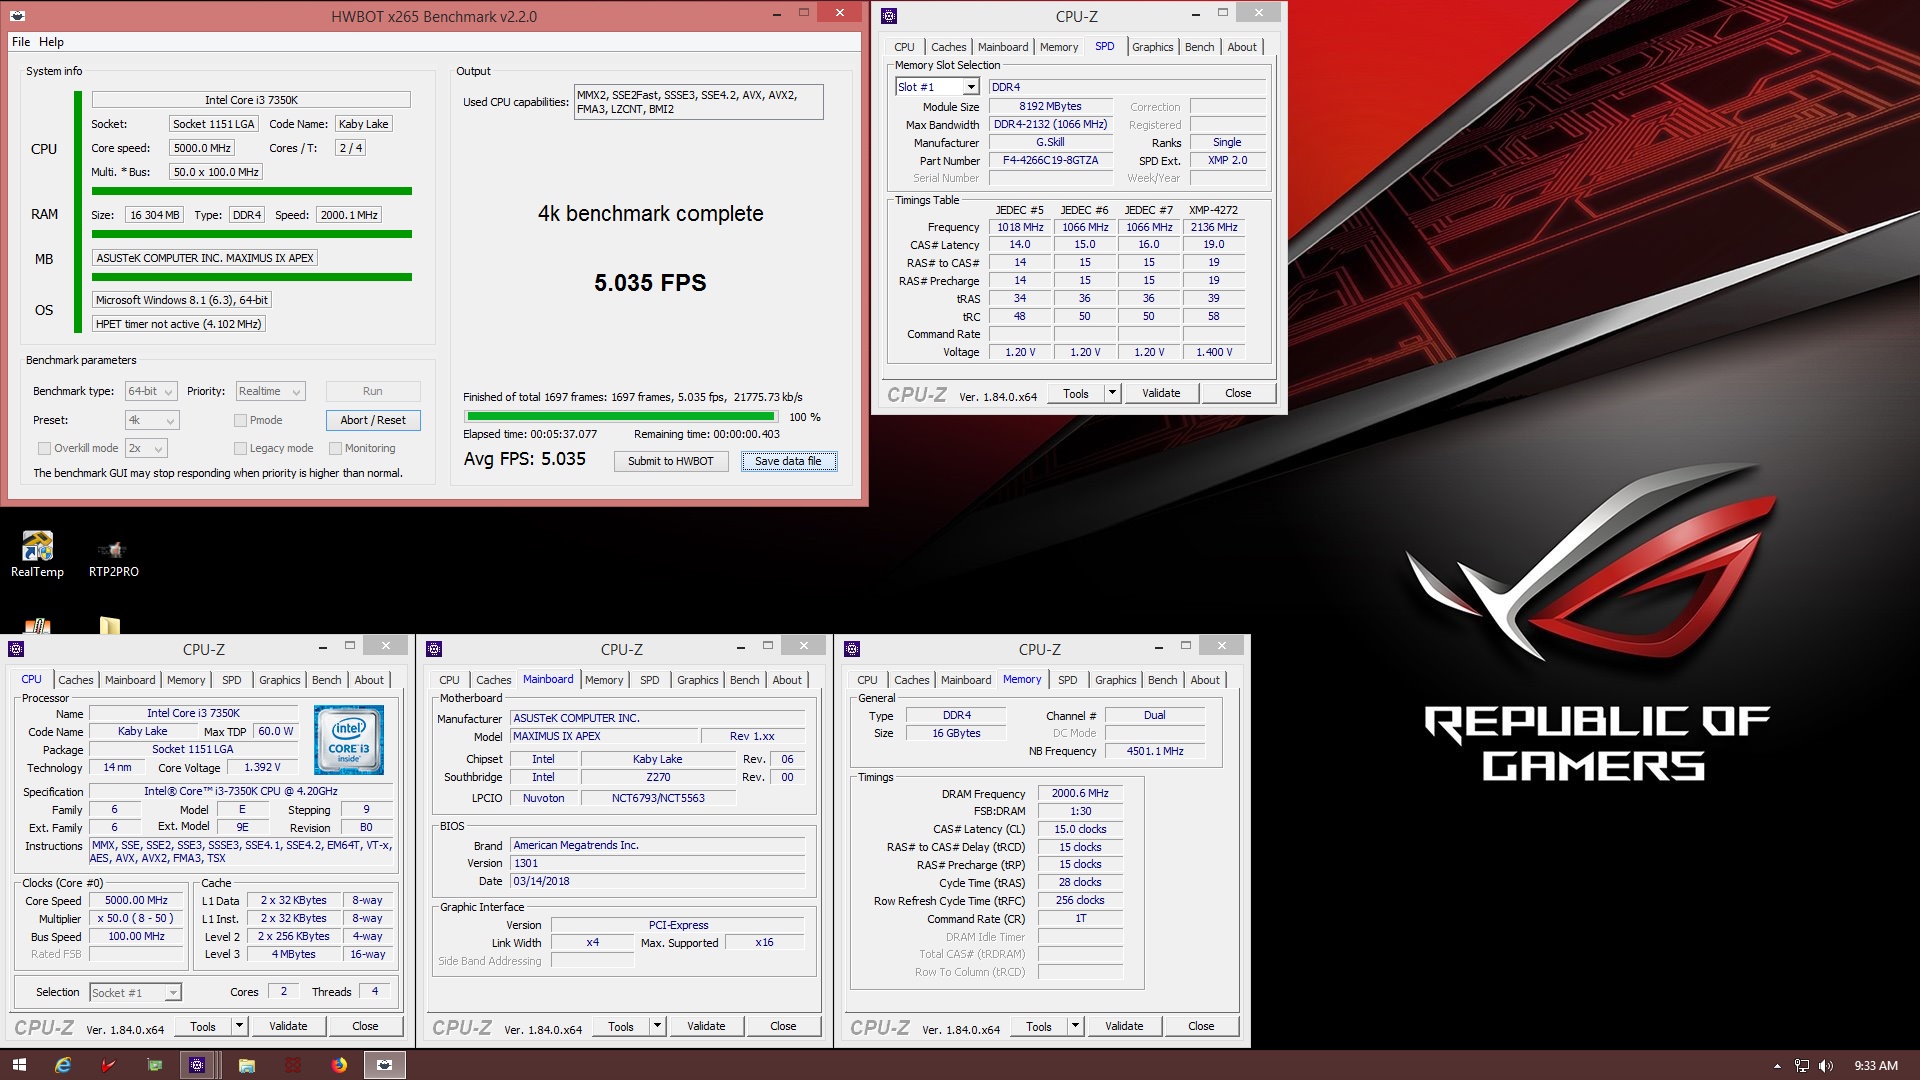Screen dimensions: 1920x1080
Task: Switch to CPU-Z via the taskbar icon
Action: (x=197, y=1065)
